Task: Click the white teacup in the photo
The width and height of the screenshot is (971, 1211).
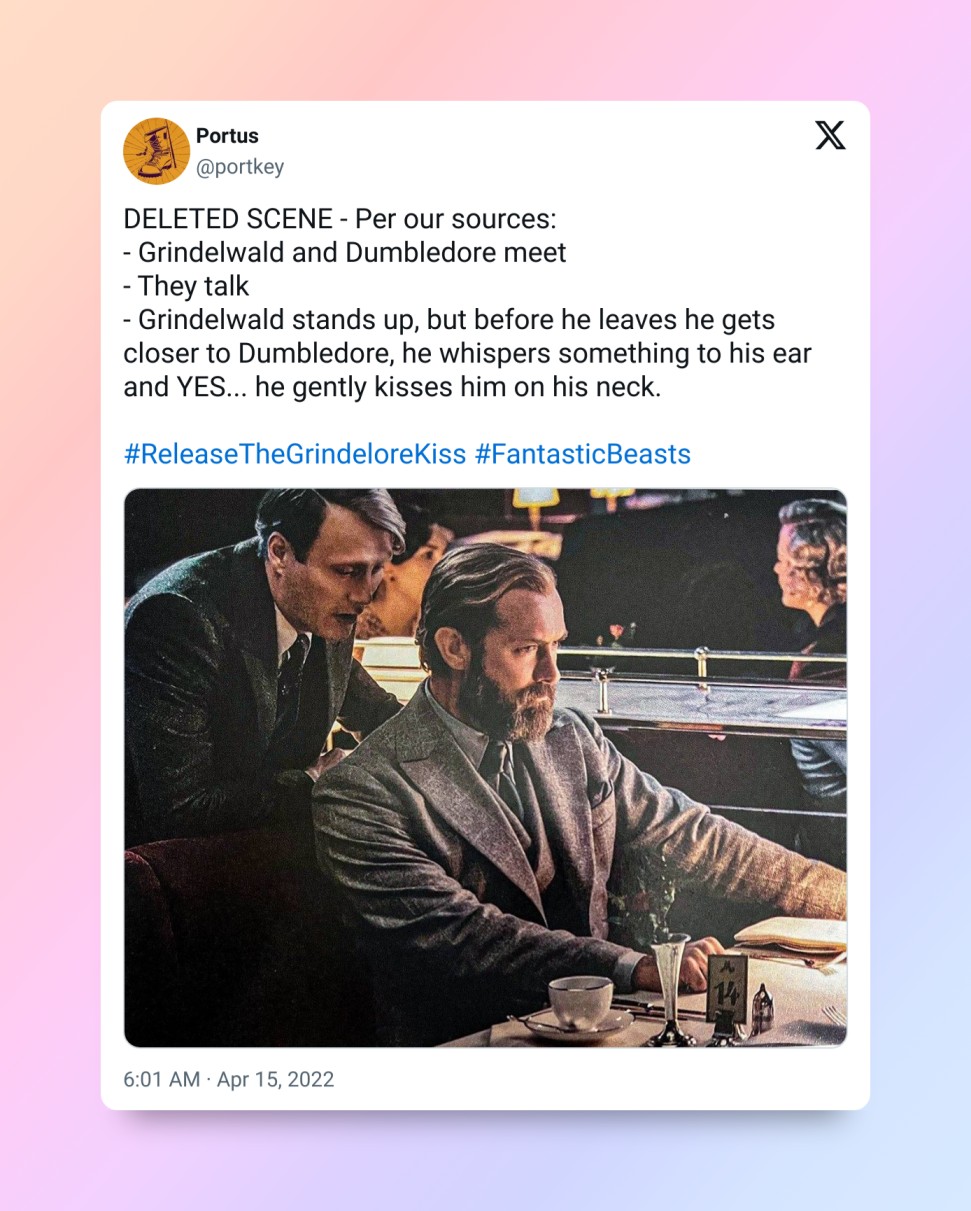Action: click(580, 1002)
